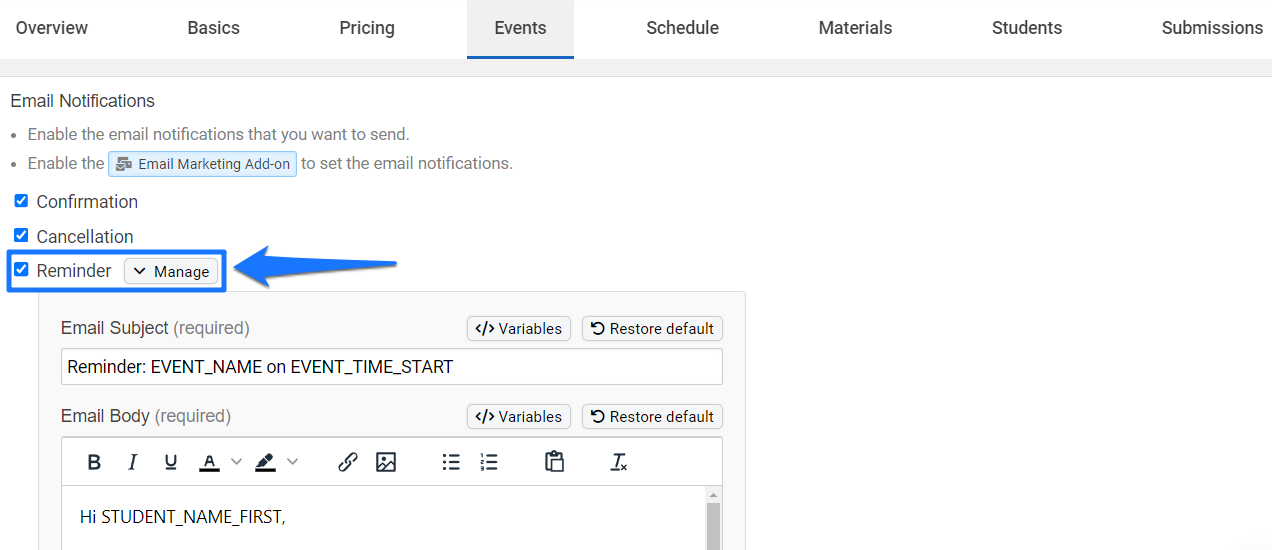Uncheck the Confirmation checkbox
The width and height of the screenshot is (1272, 550).
(21, 201)
